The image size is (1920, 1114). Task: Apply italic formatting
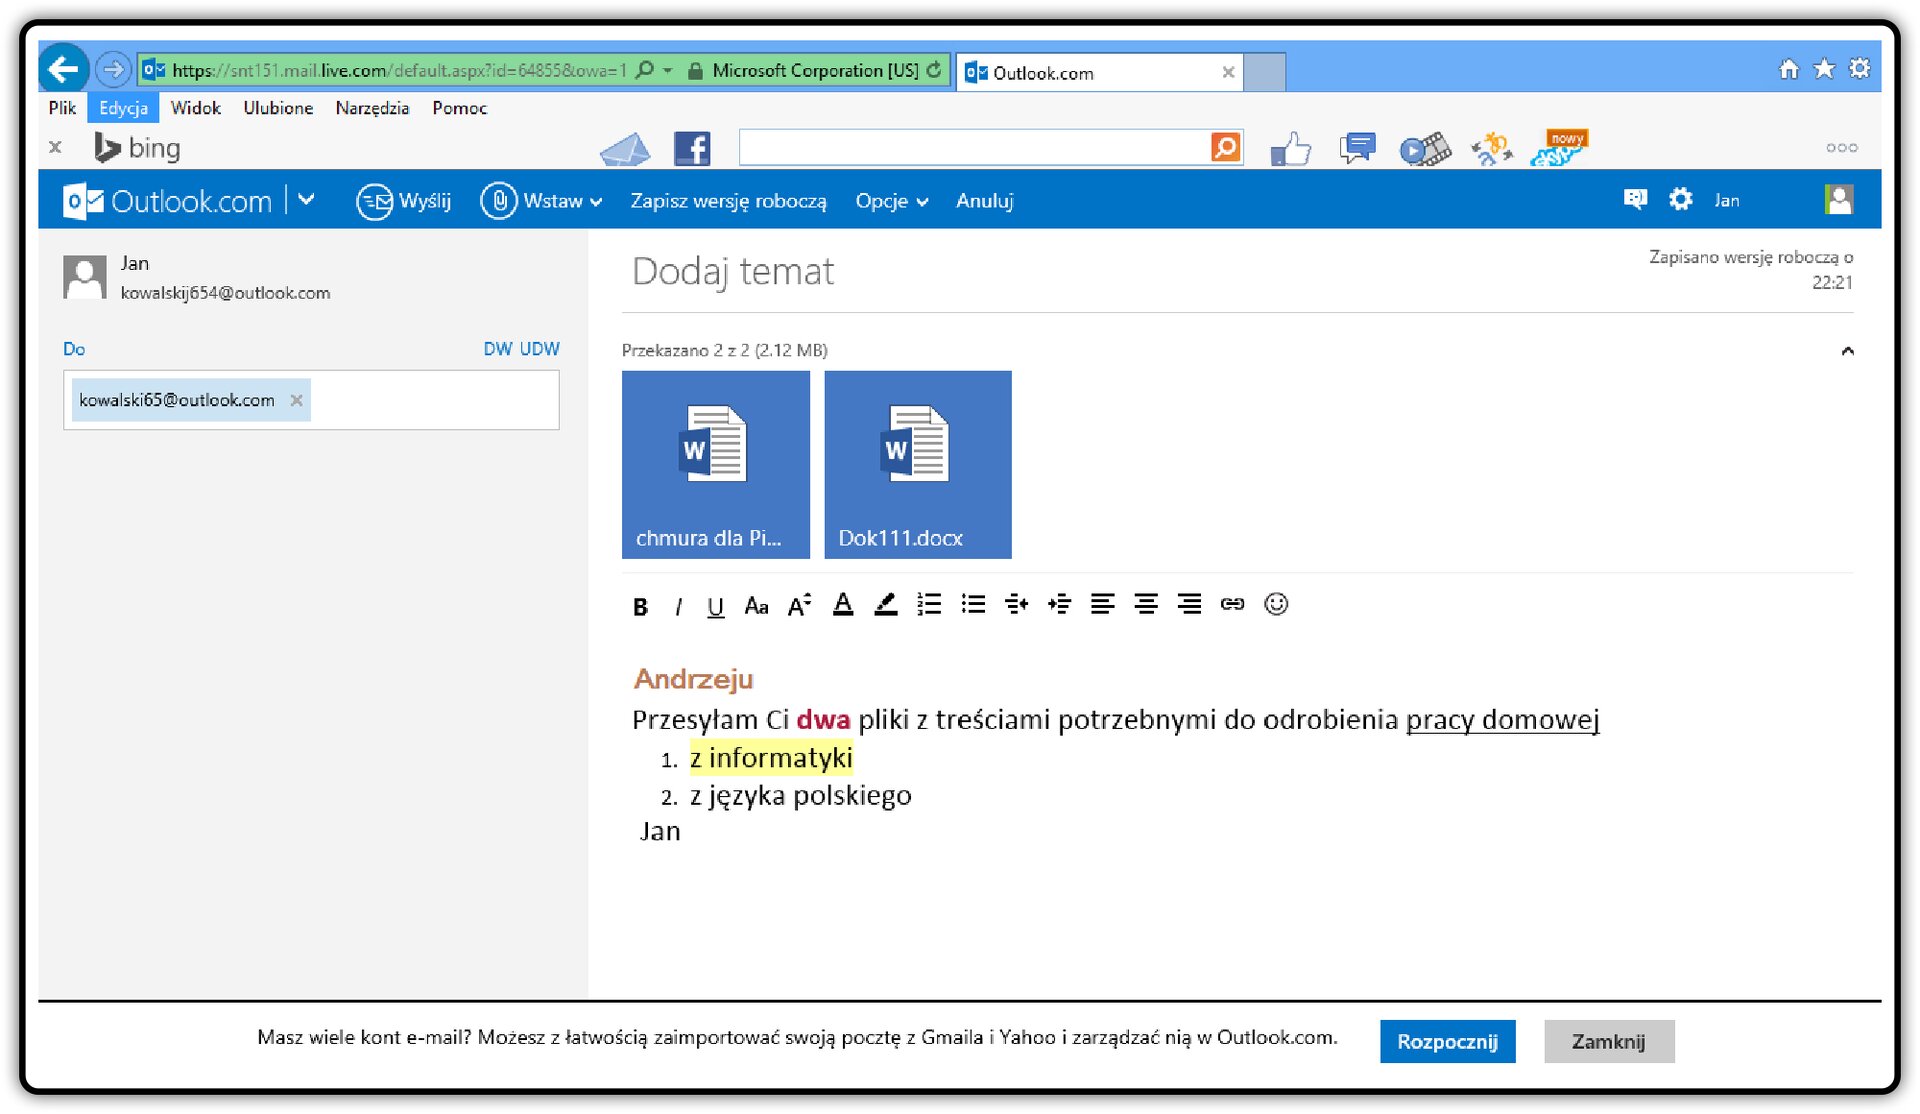678,606
